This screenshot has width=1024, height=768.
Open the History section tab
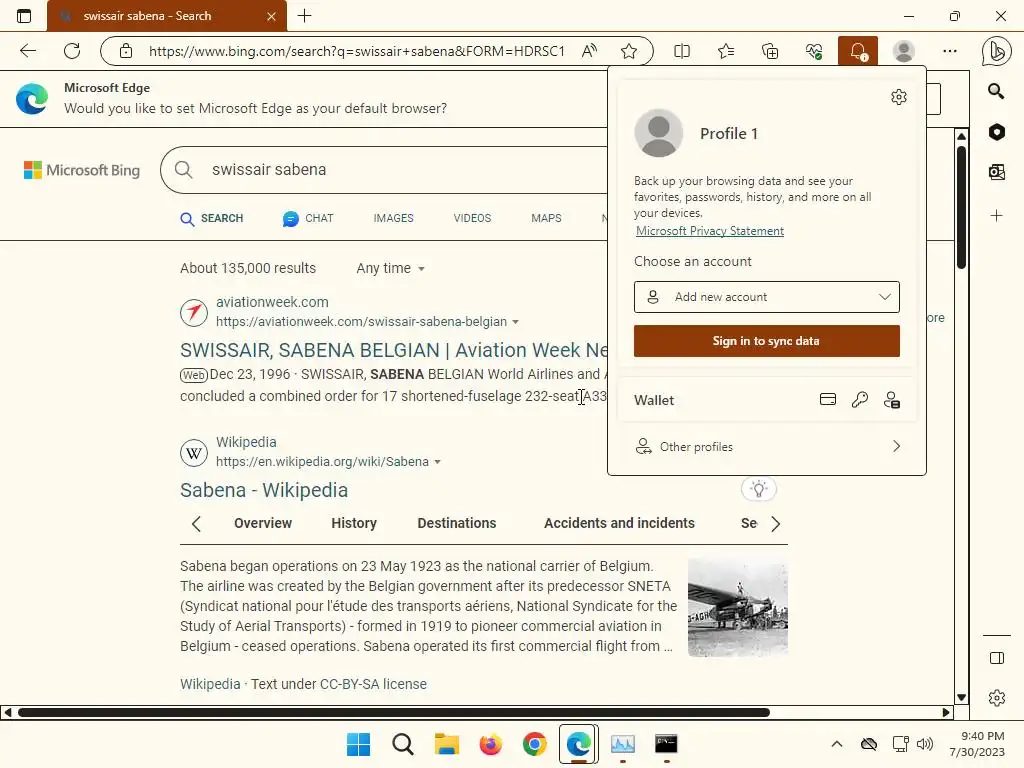pyautogui.click(x=354, y=523)
